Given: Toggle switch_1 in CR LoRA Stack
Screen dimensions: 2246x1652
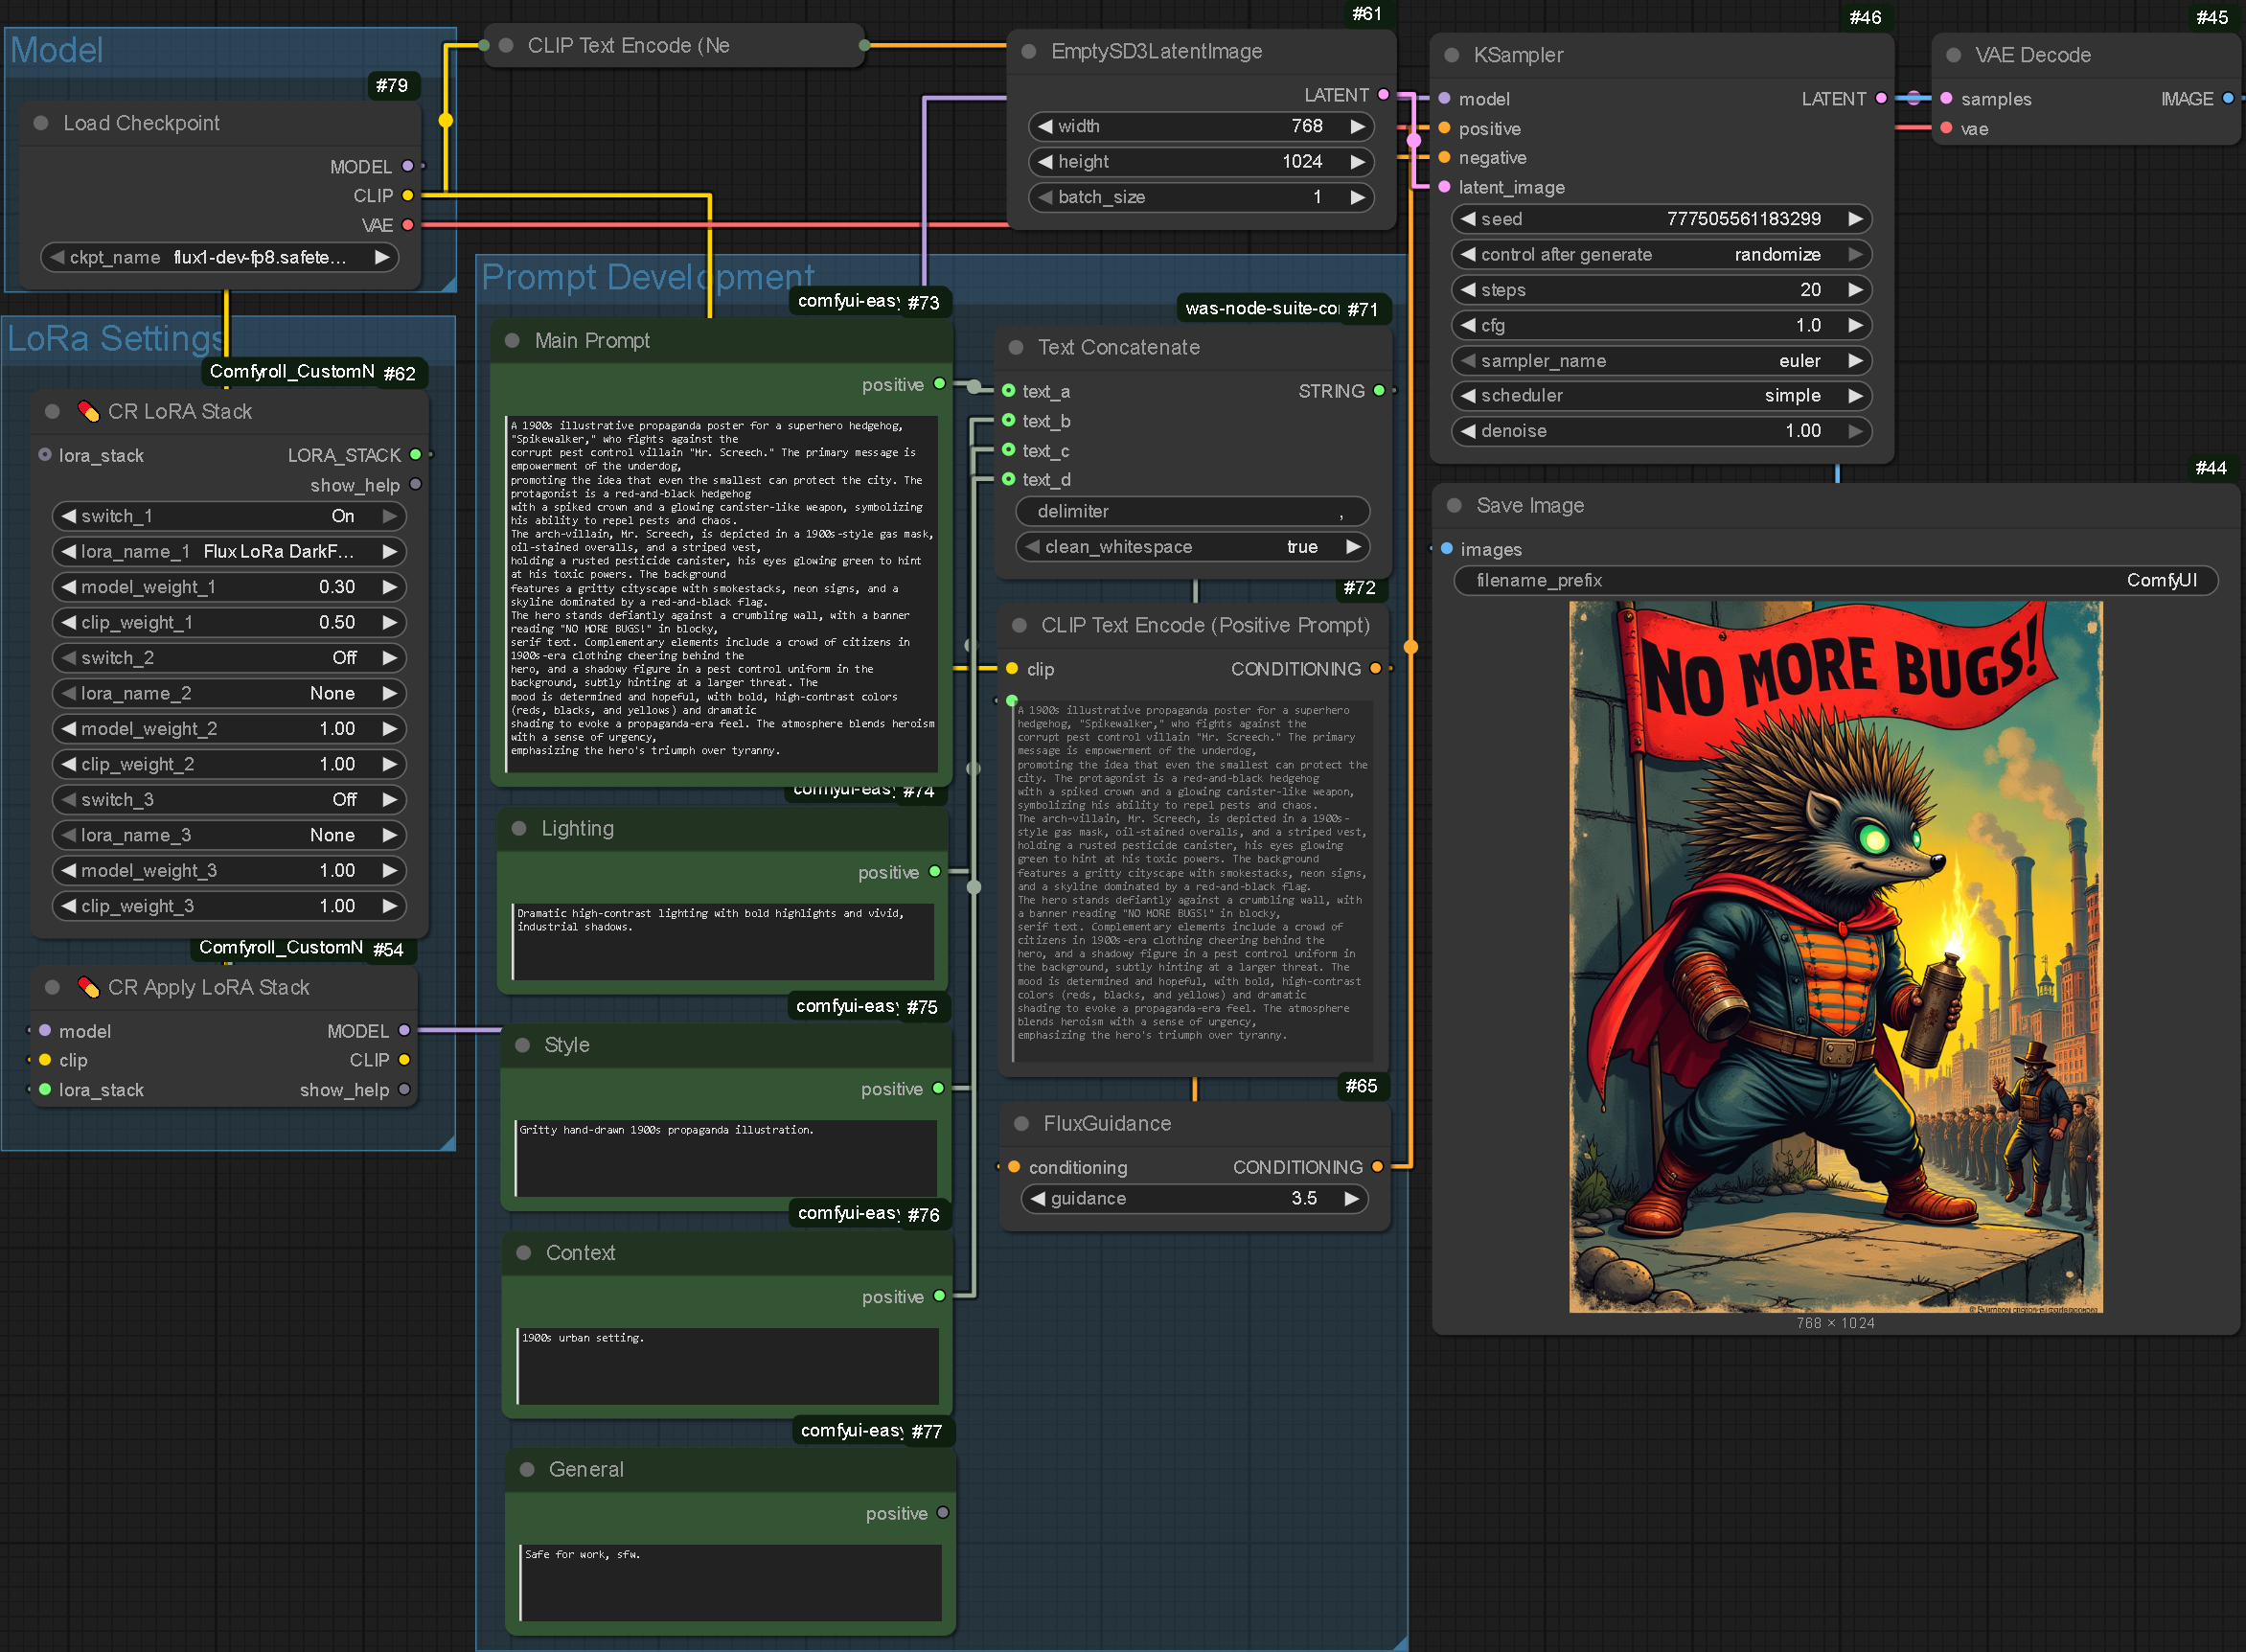Looking at the screenshot, I should pos(229,516).
